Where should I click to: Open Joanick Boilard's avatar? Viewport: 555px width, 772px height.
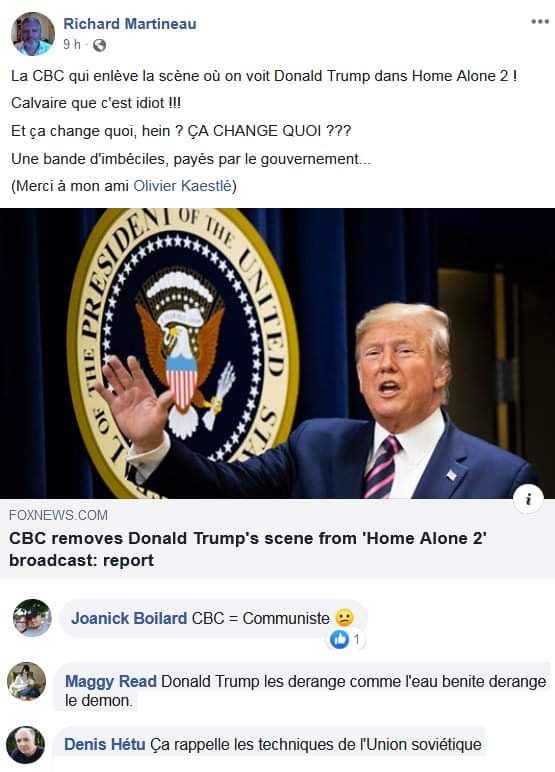point(32,618)
